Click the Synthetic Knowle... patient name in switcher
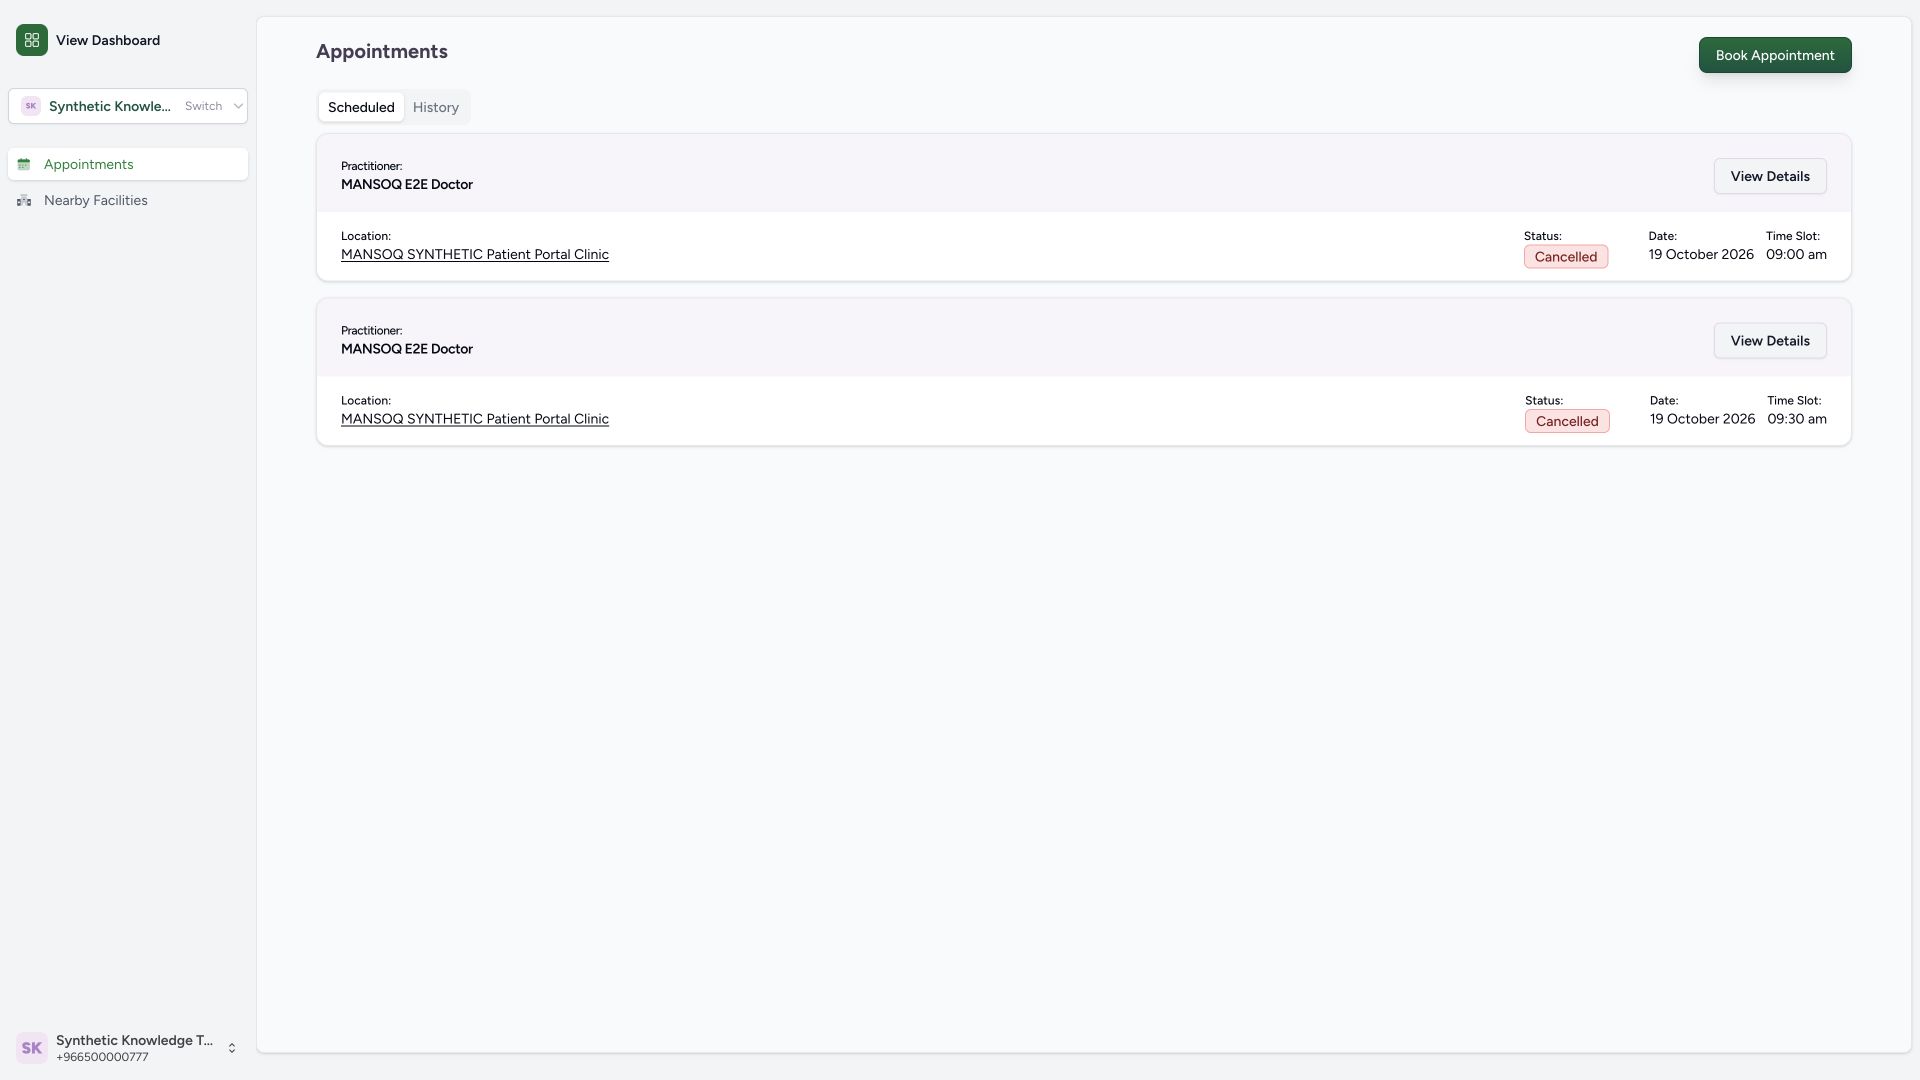The width and height of the screenshot is (1920, 1080). [x=110, y=106]
